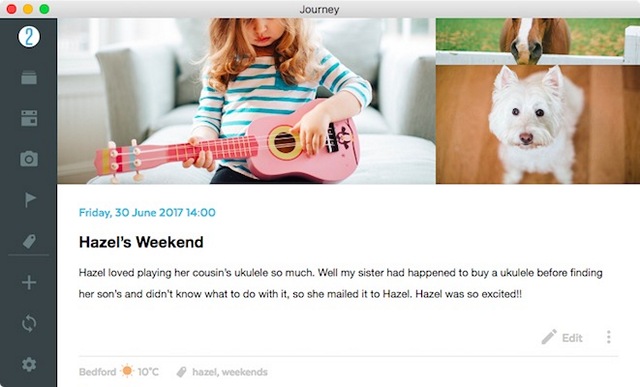Click the Bedford location label
Screen dimensions: 640x387
point(98,372)
